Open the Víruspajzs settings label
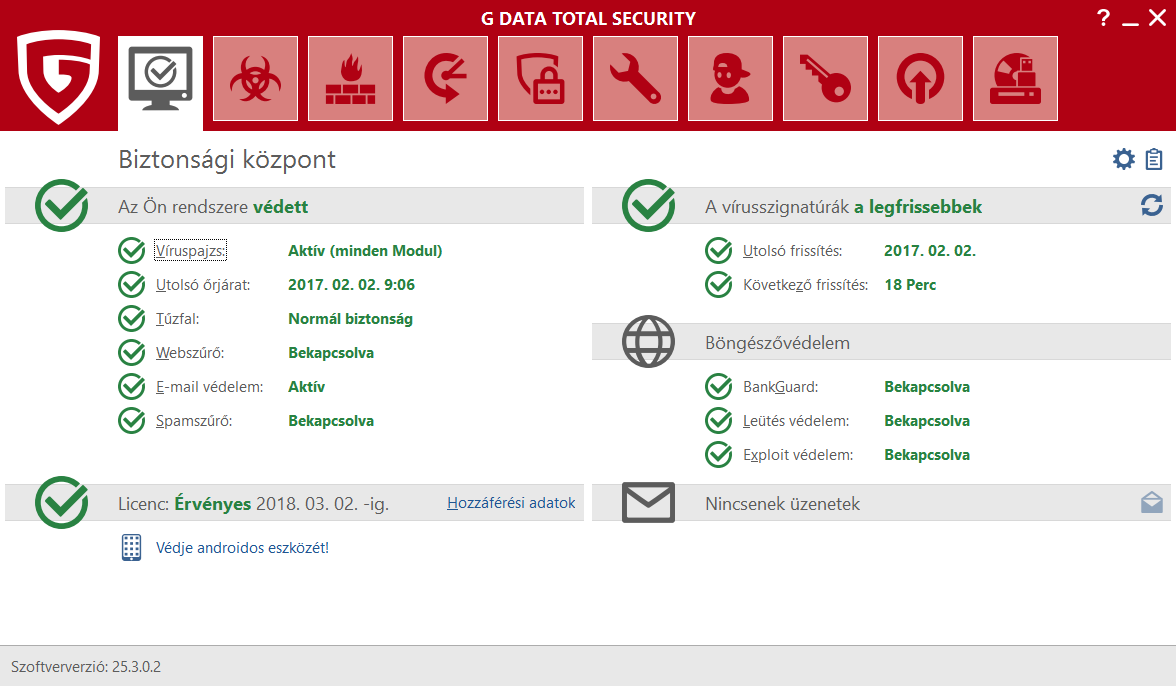The width and height of the screenshot is (1176, 686). coord(190,250)
